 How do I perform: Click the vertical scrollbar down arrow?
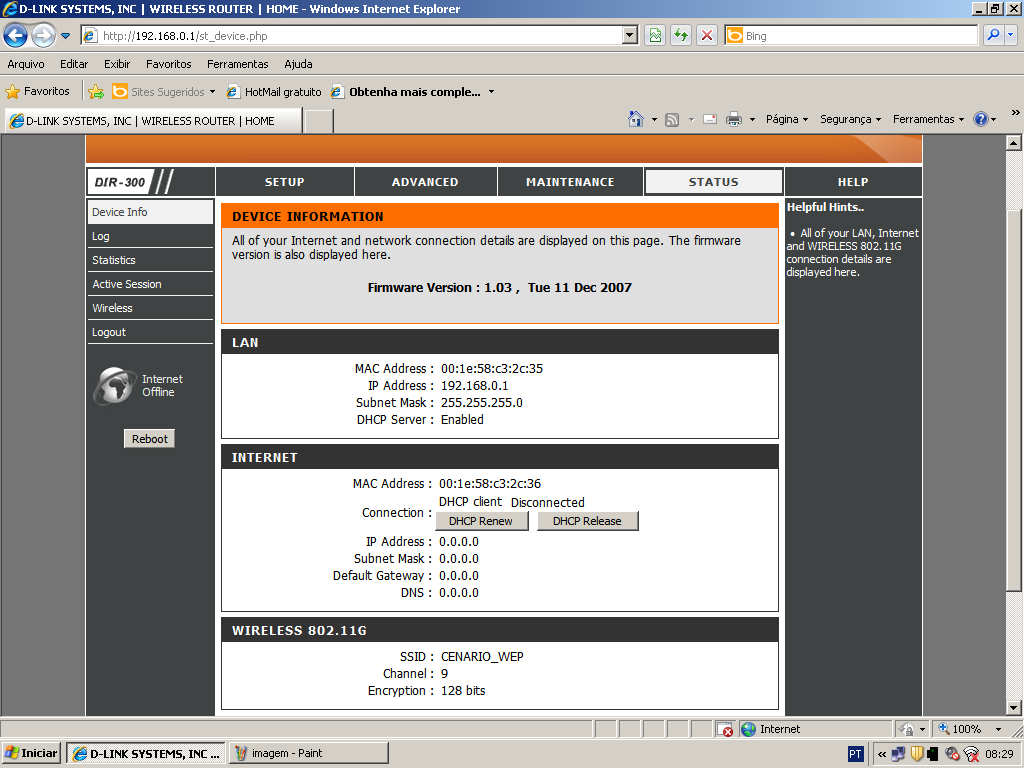(x=1014, y=707)
